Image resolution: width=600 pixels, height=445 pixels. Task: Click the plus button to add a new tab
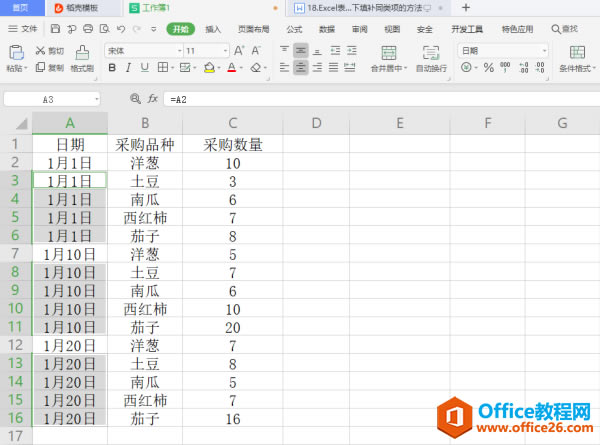[466, 8]
